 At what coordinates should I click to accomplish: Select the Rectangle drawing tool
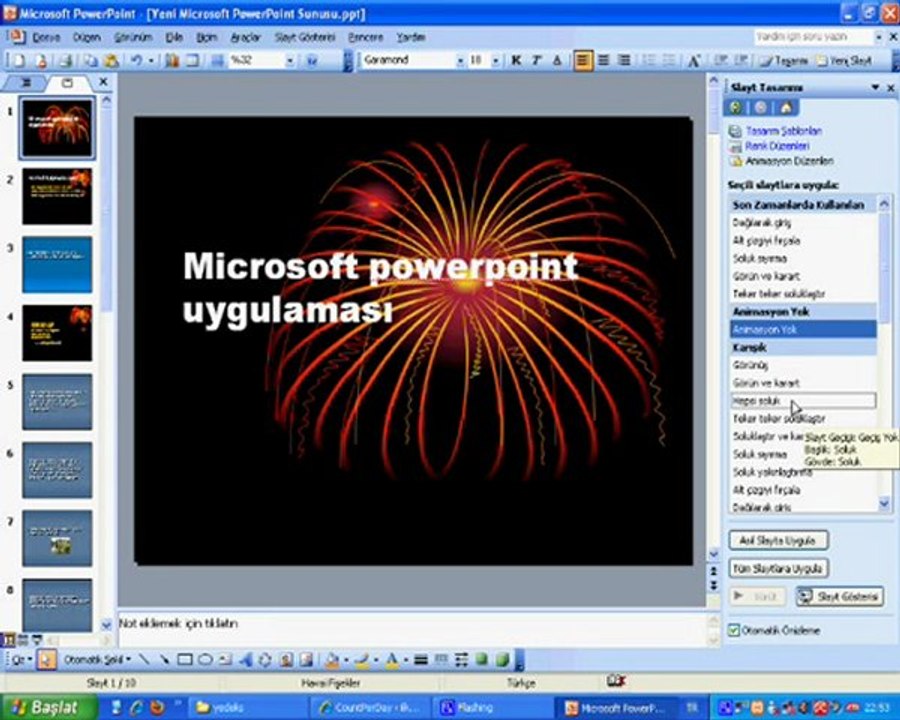point(185,660)
